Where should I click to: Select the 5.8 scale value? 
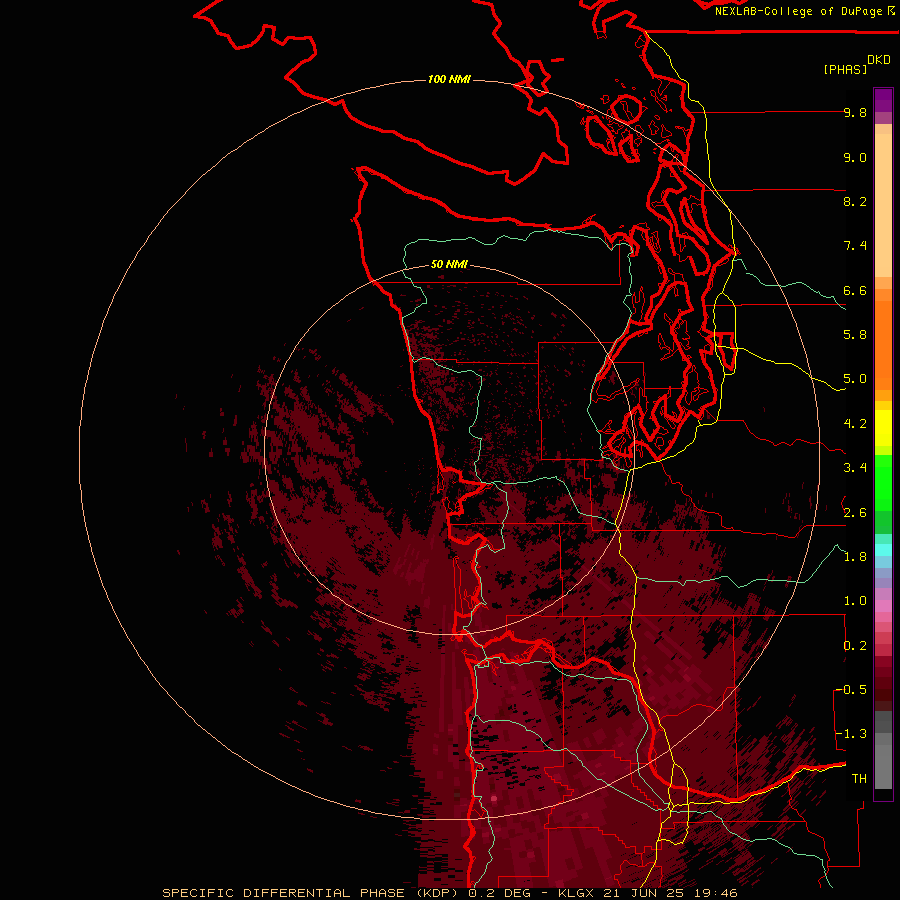click(855, 335)
